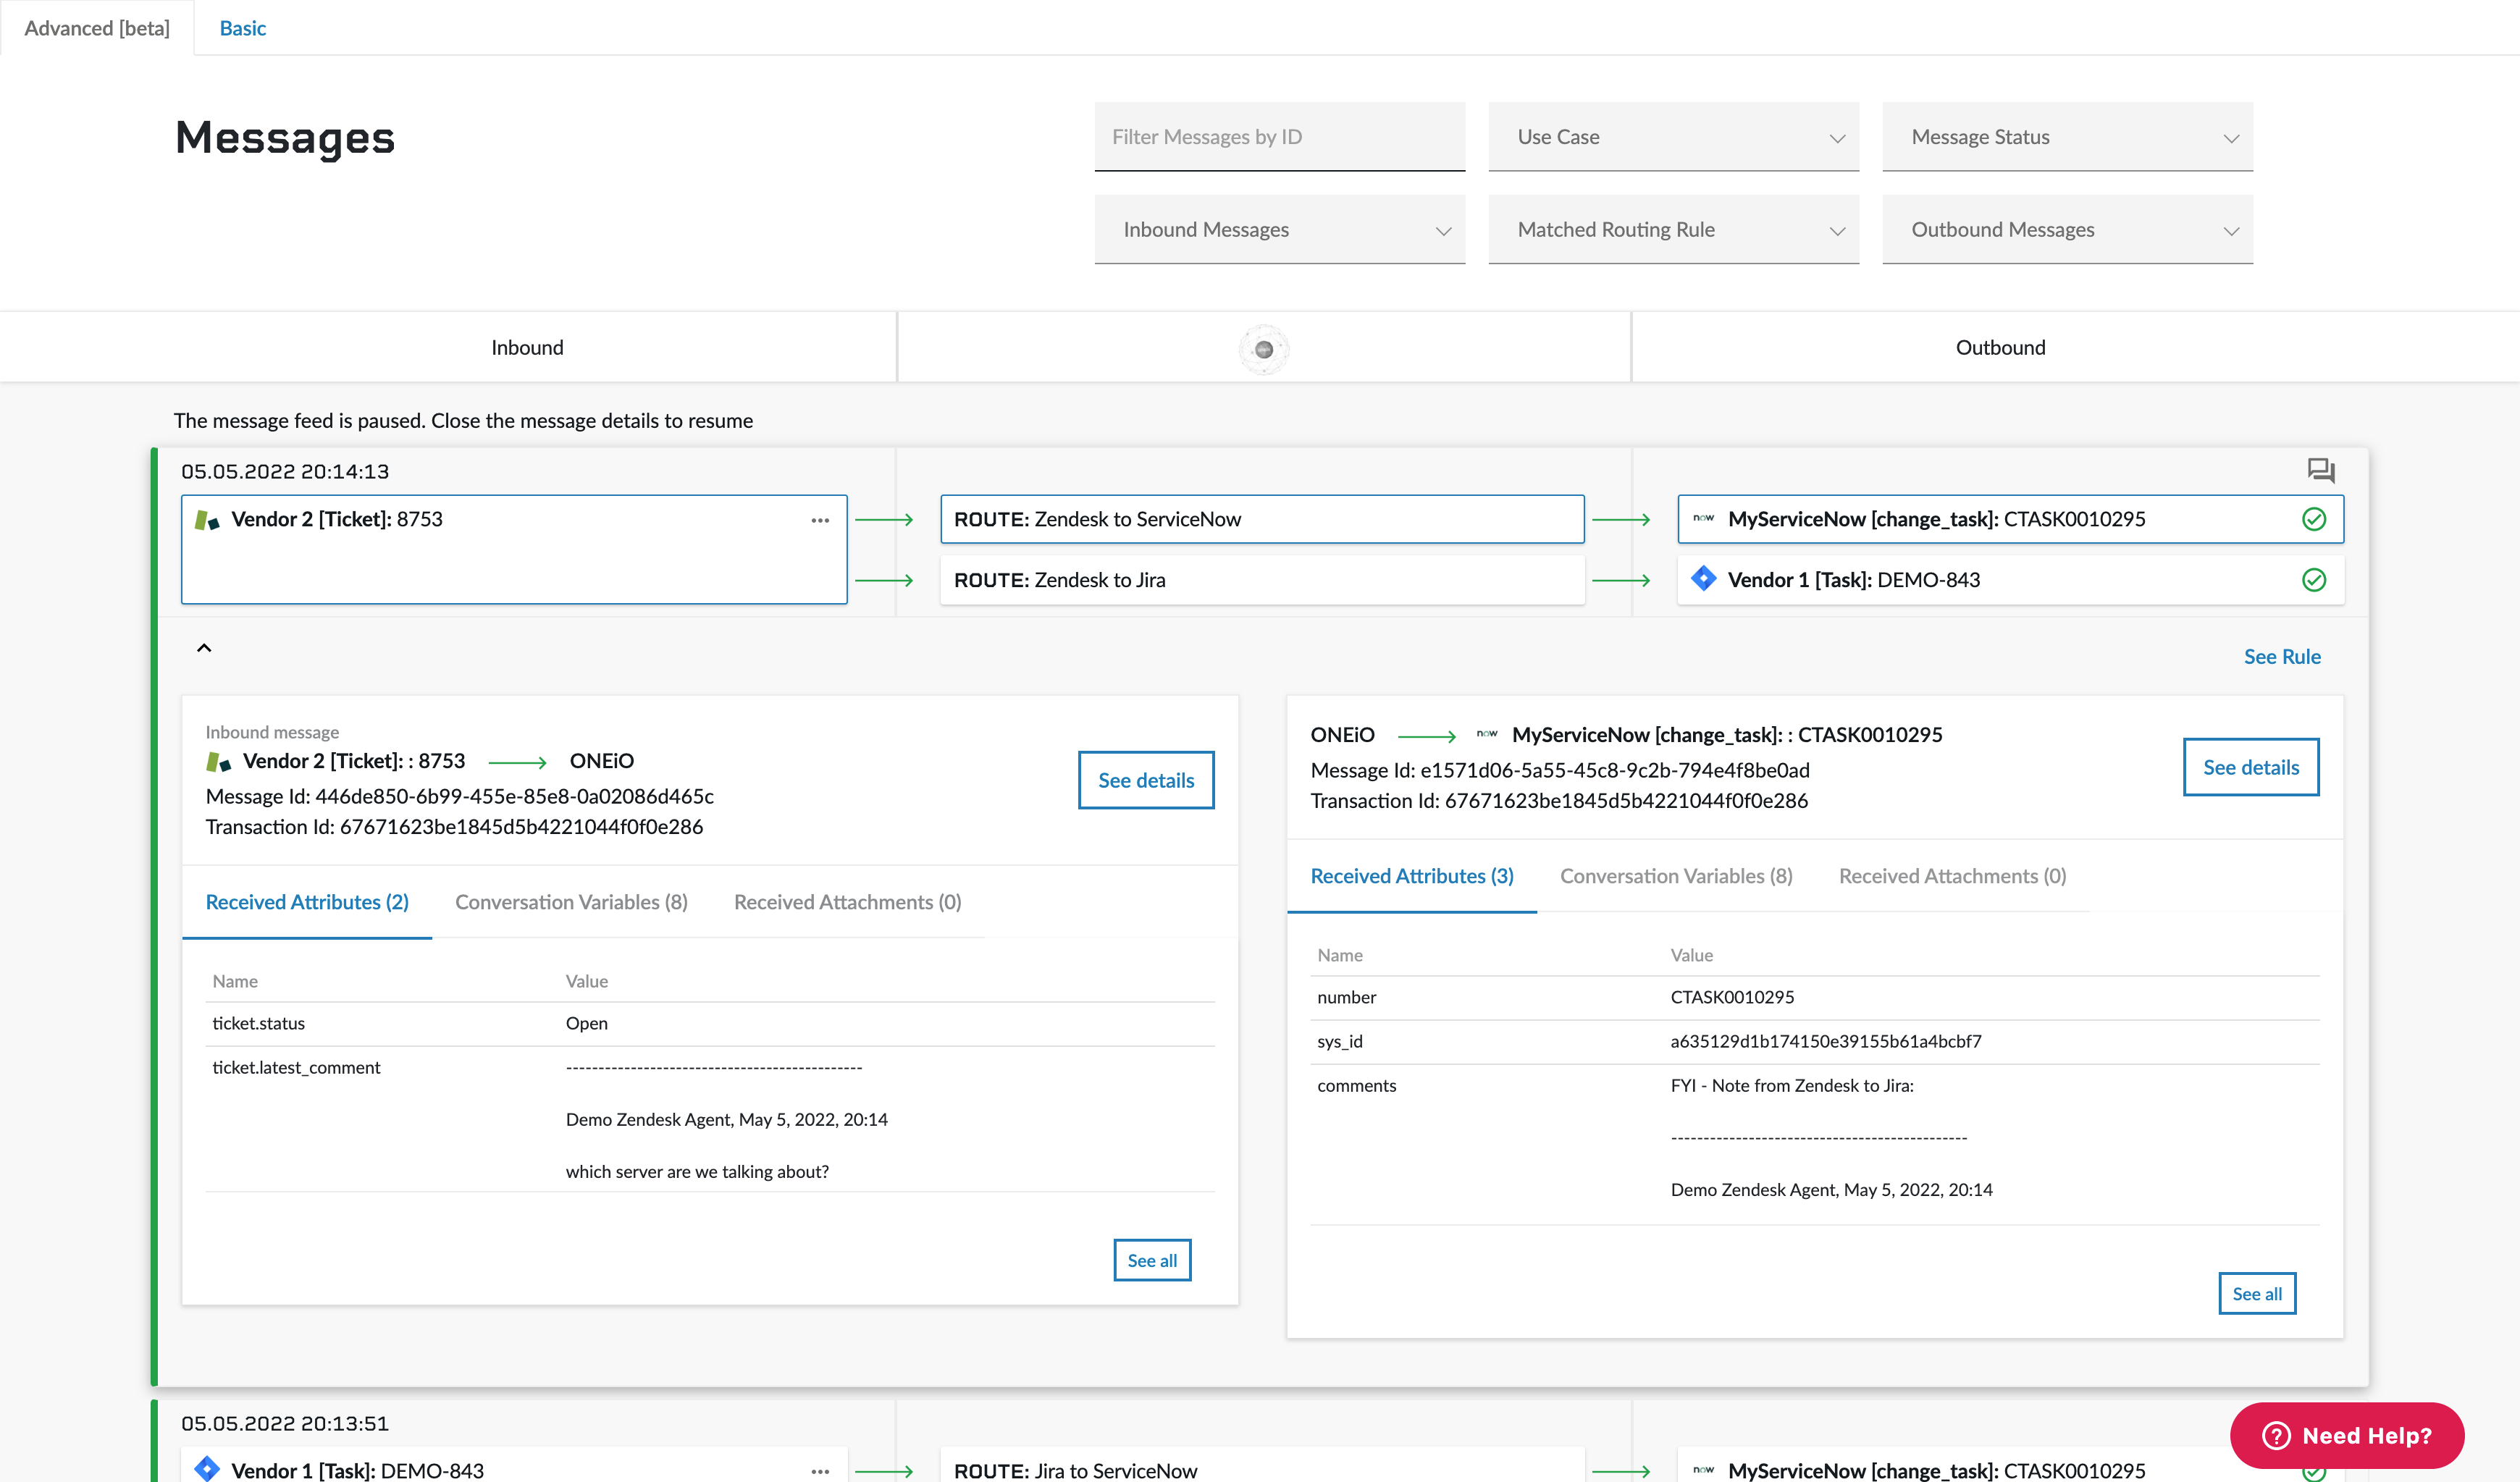Open the Message Status dropdown

coord(2068,137)
